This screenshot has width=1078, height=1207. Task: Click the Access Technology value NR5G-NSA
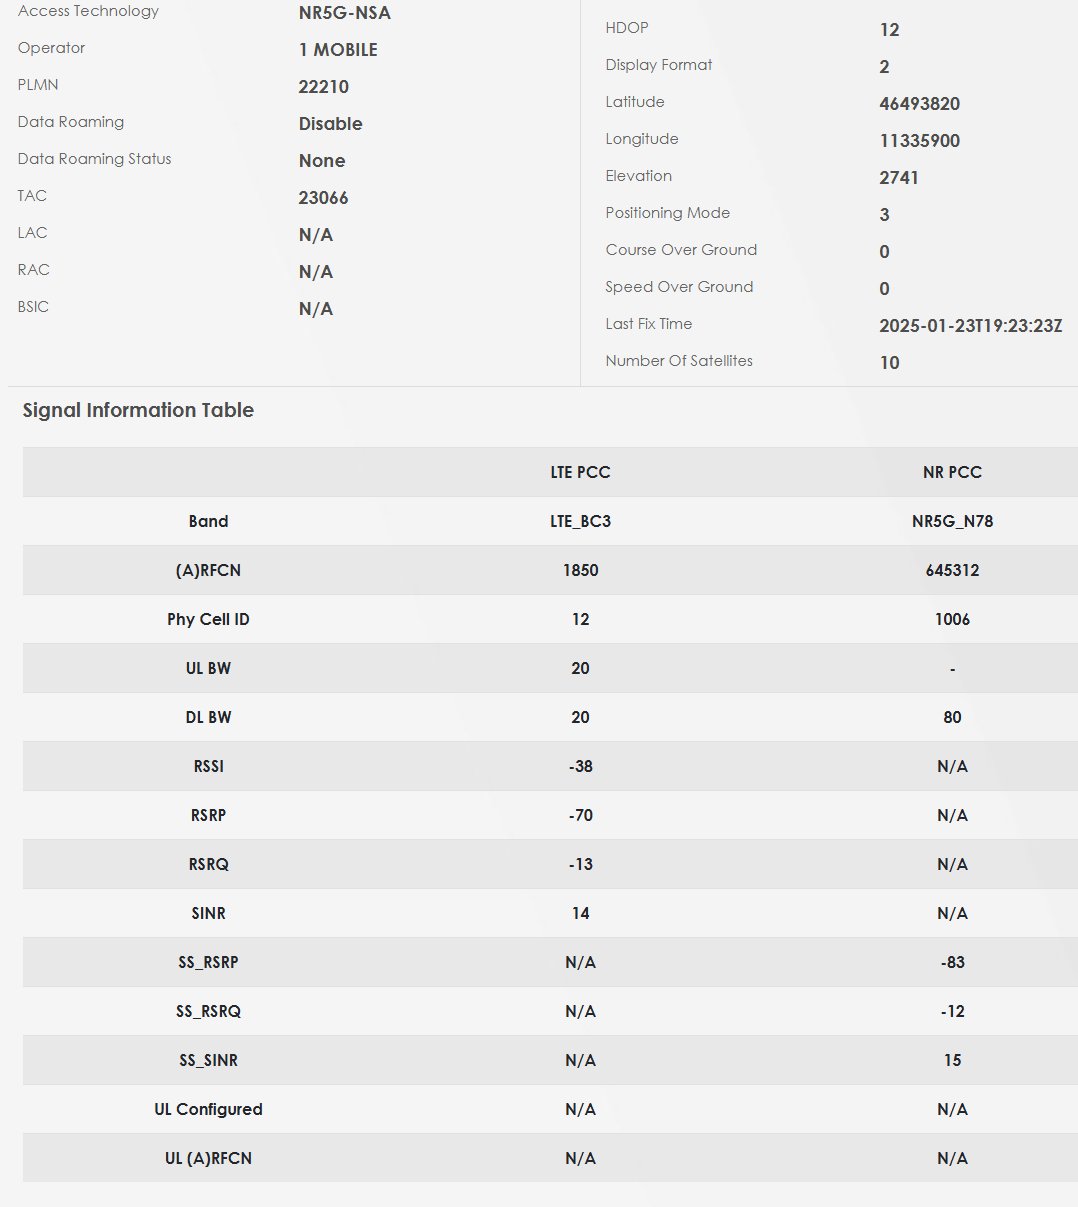coord(344,13)
